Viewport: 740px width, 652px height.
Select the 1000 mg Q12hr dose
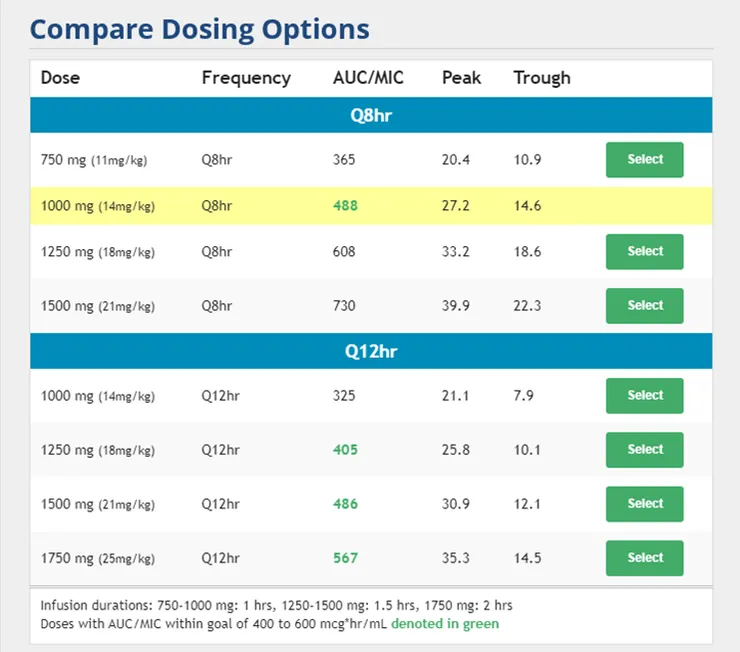[644, 396]
